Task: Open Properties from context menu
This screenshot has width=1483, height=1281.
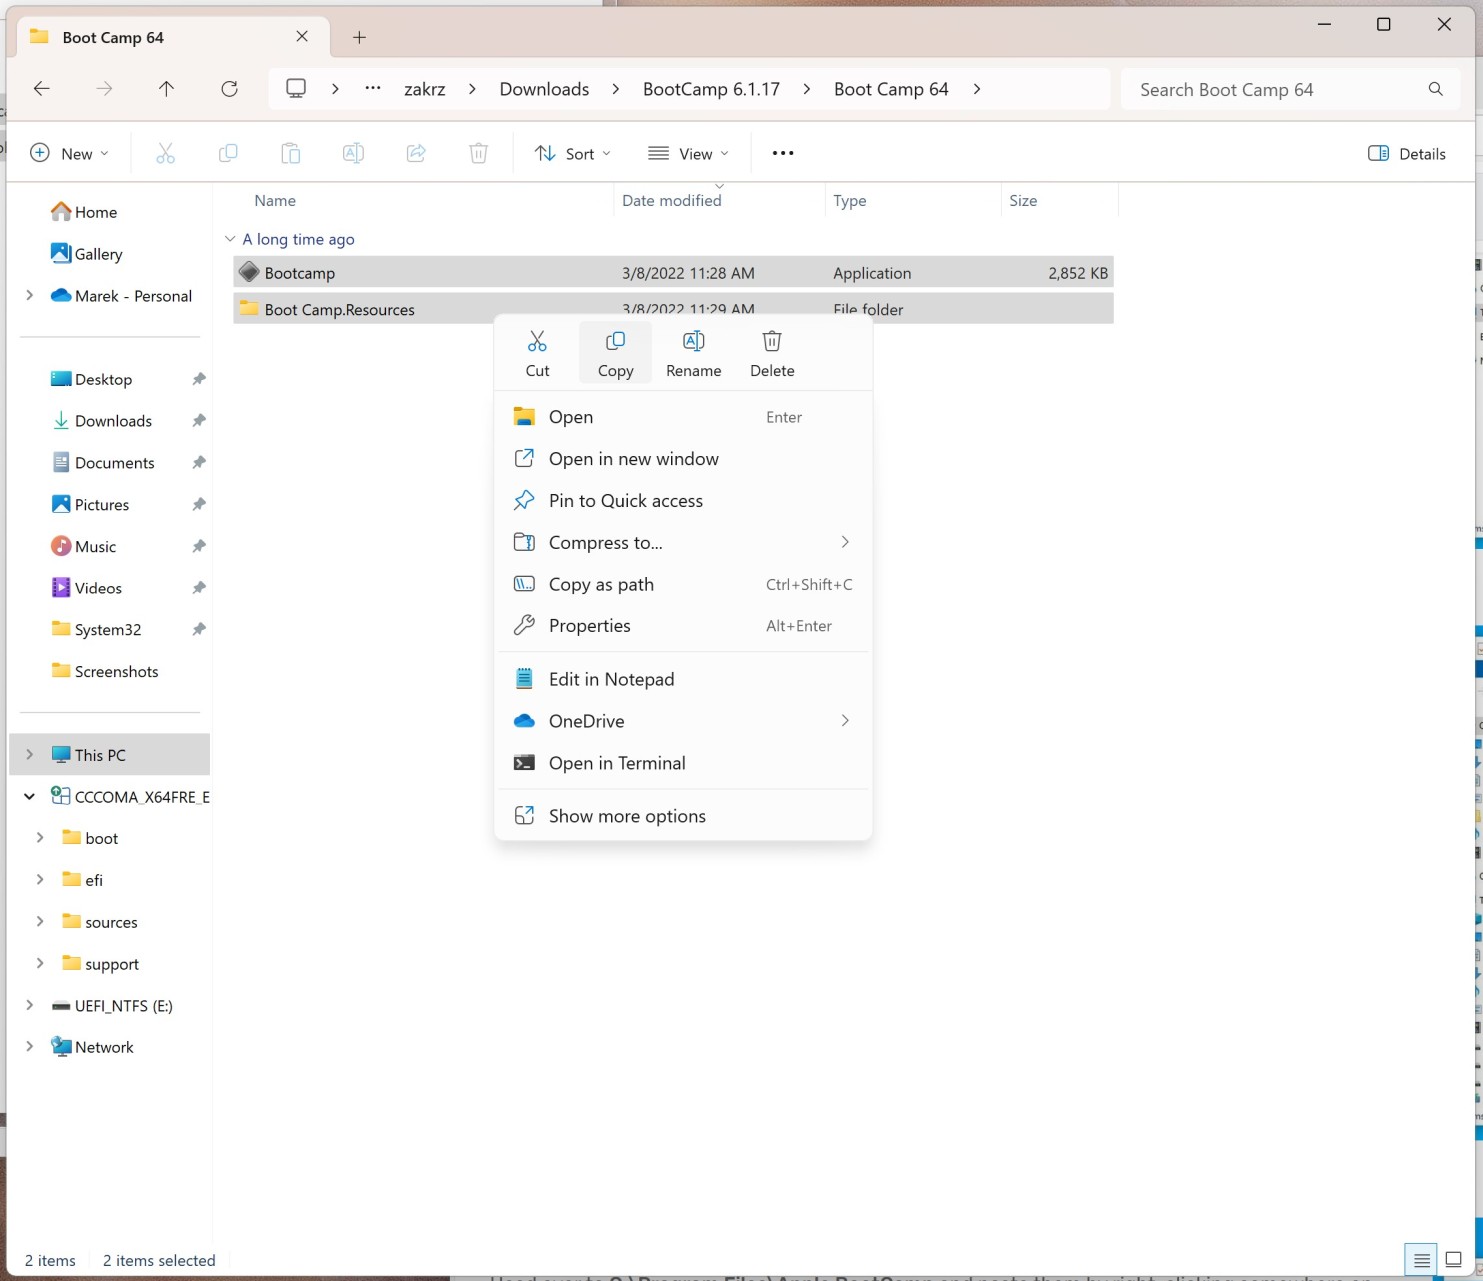Action: click(x=683, y=626)
